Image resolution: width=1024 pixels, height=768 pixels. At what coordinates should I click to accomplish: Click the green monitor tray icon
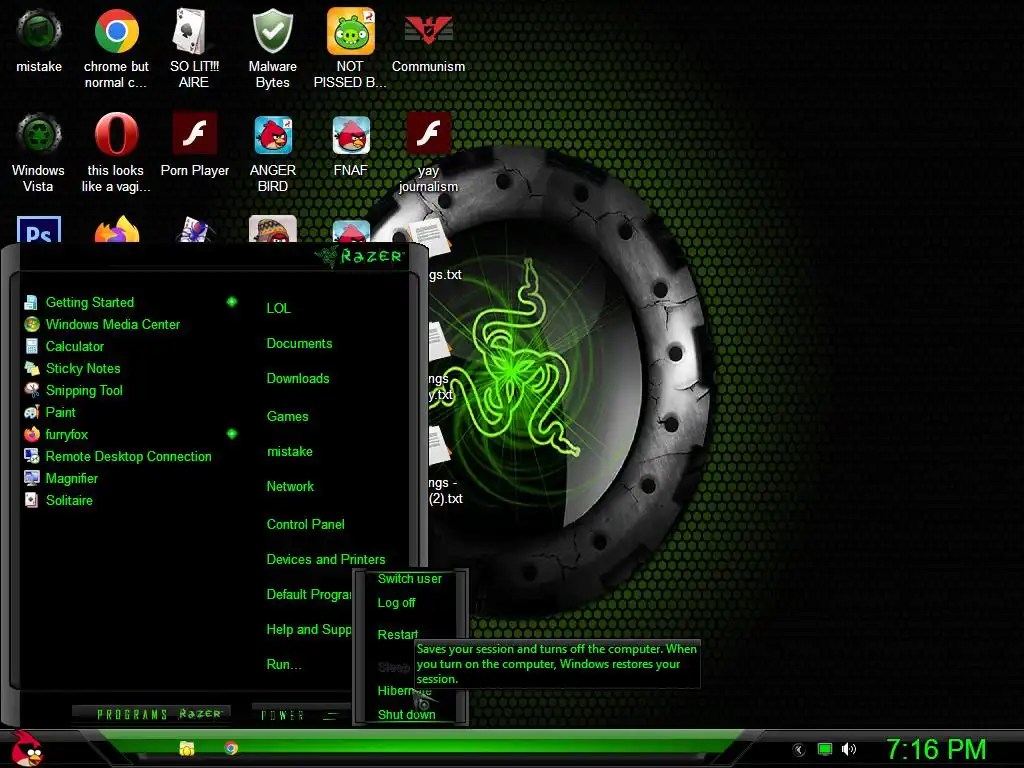pos(825,749)
